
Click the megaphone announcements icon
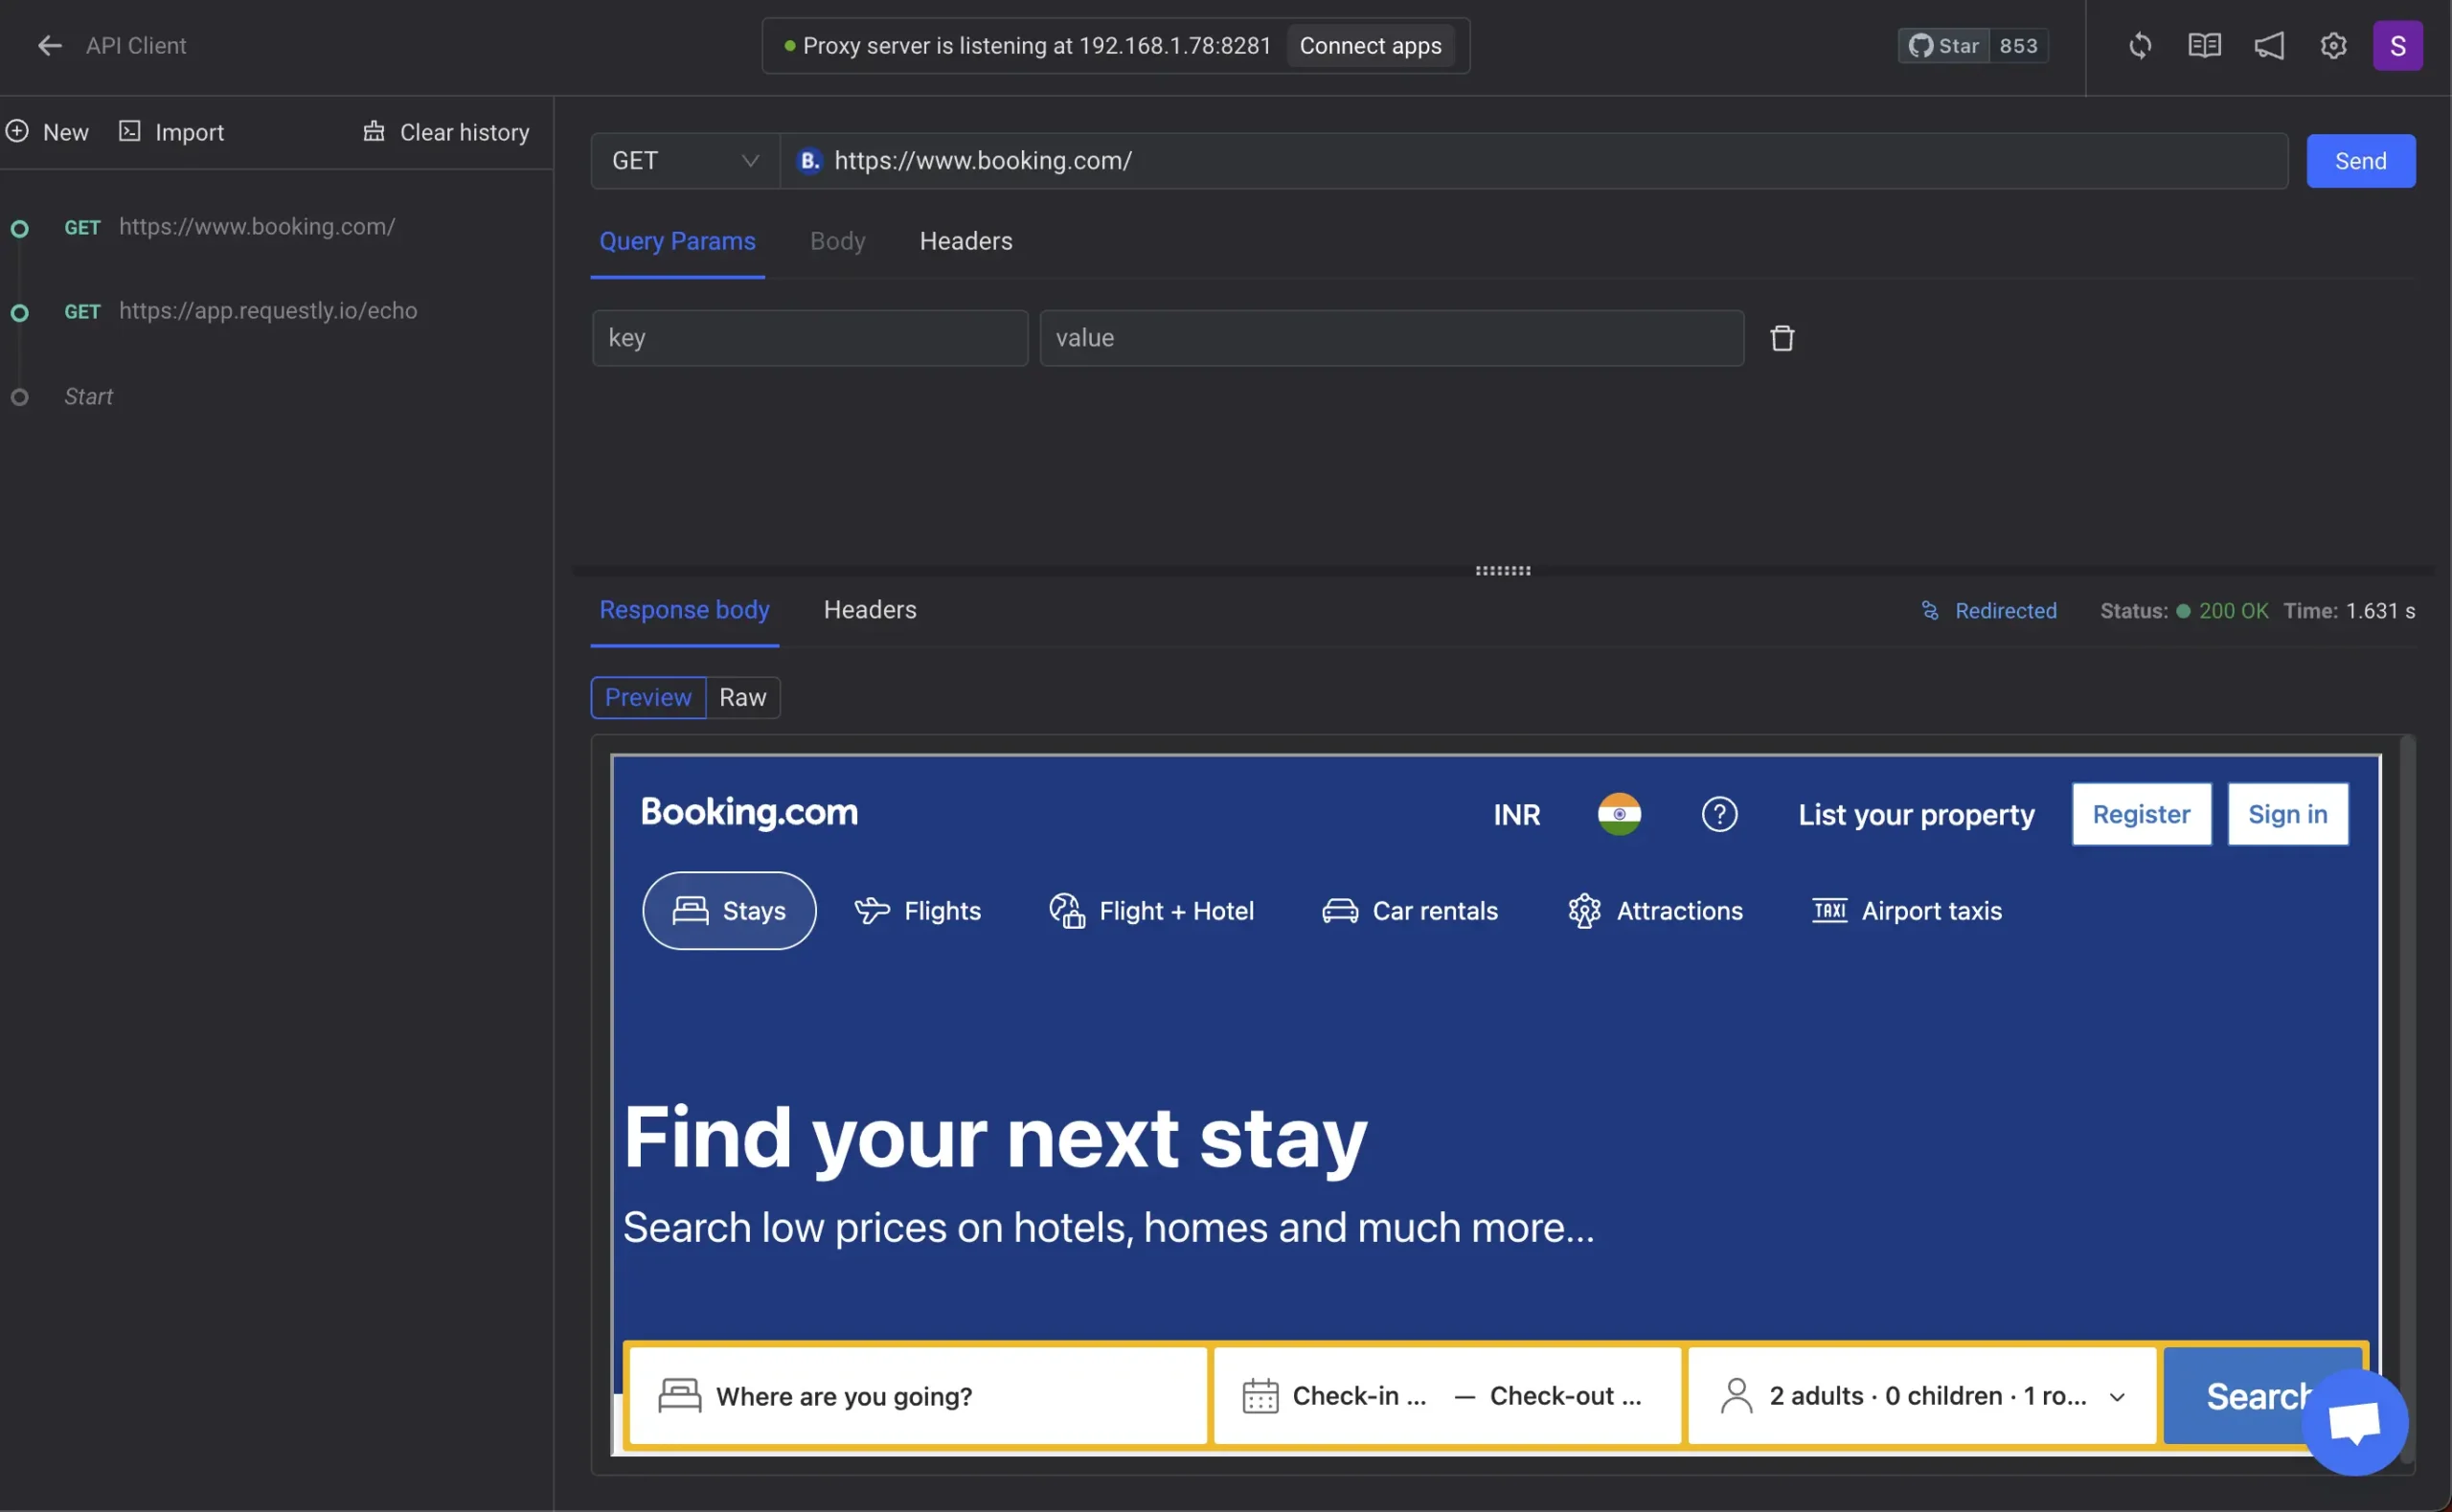[x=2268, y=46]
